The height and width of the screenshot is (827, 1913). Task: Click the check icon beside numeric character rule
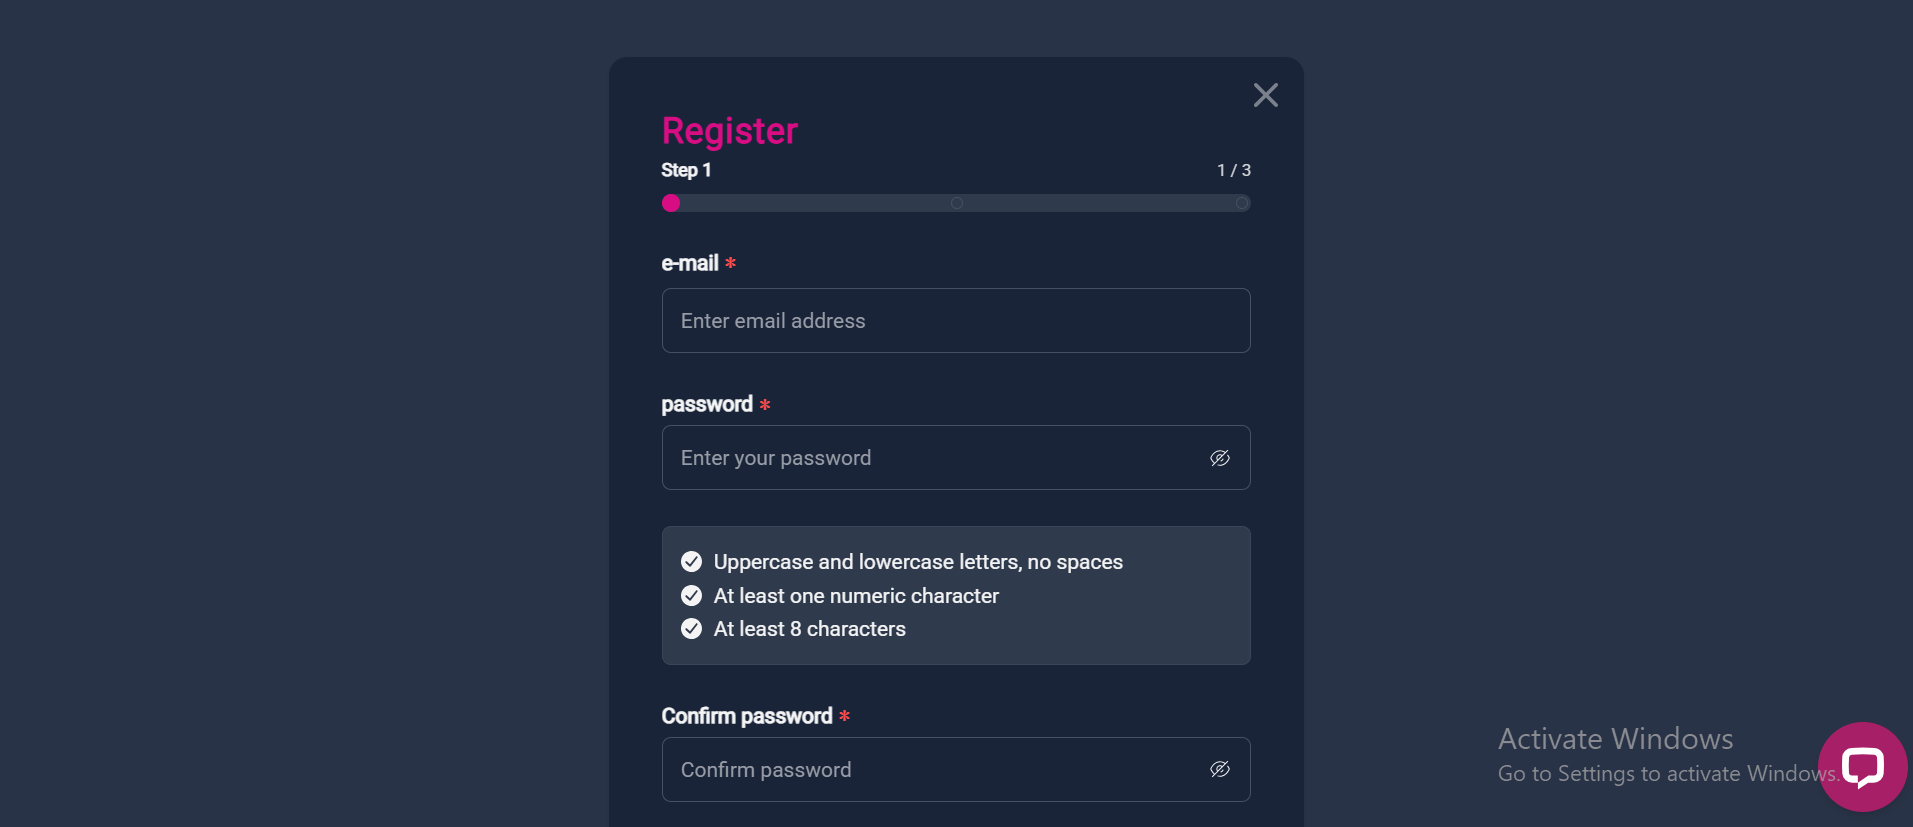691,595
